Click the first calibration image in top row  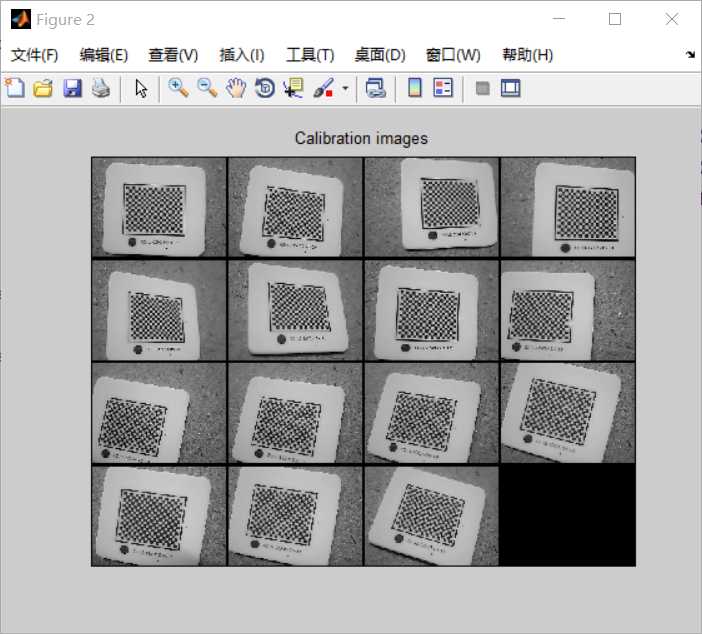159,207
